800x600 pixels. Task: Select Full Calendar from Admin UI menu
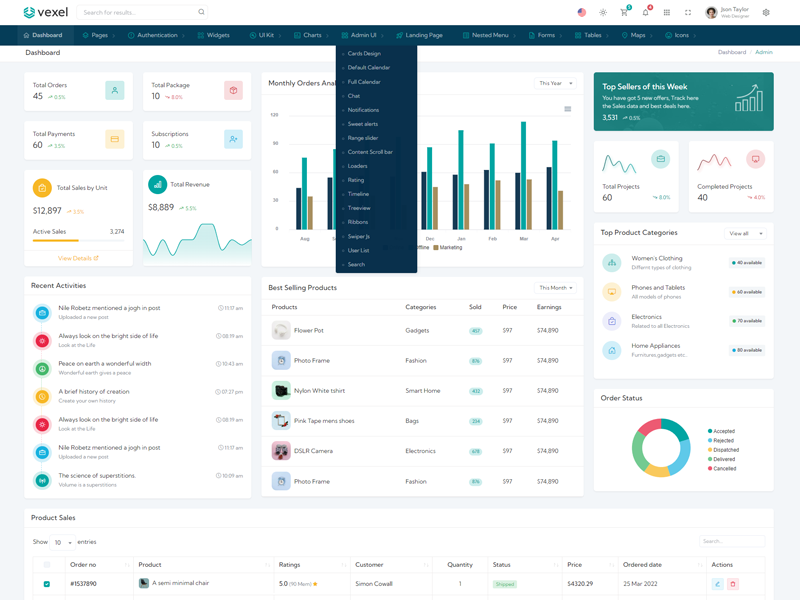click(x=364, y=82)
